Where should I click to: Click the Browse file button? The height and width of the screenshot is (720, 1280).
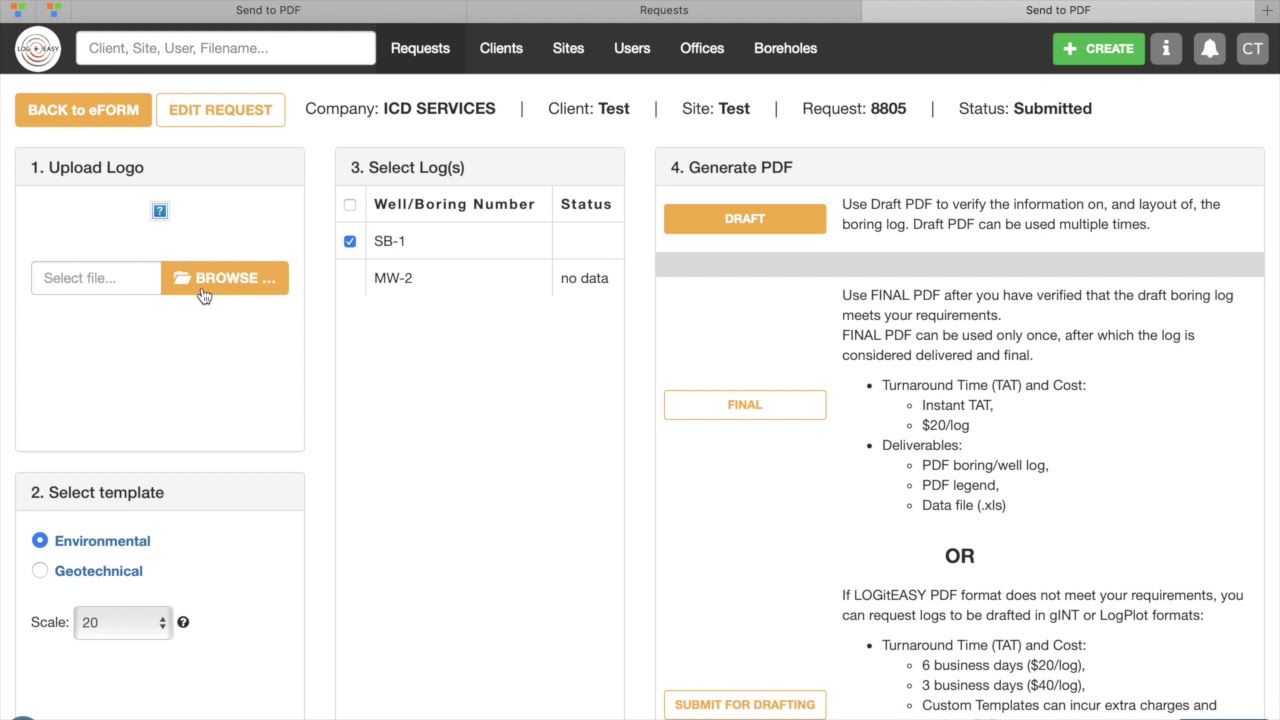point(225,278)
